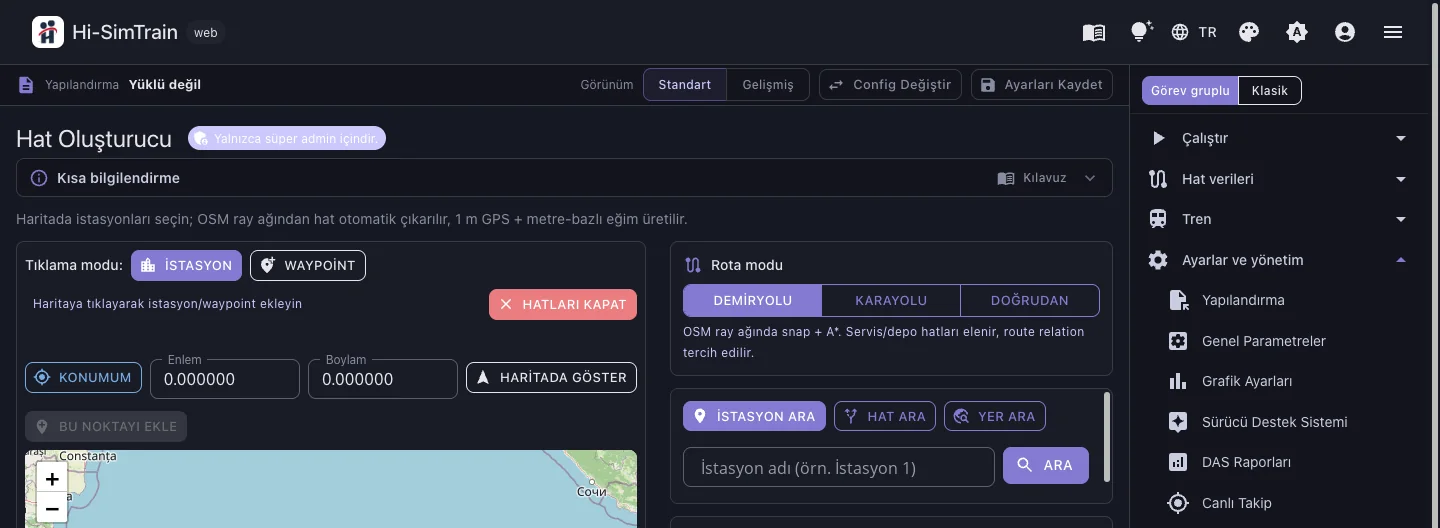Click the Config Değiştir button
The width and height of the screenshot is (1440, 528).
pos(891,85)
